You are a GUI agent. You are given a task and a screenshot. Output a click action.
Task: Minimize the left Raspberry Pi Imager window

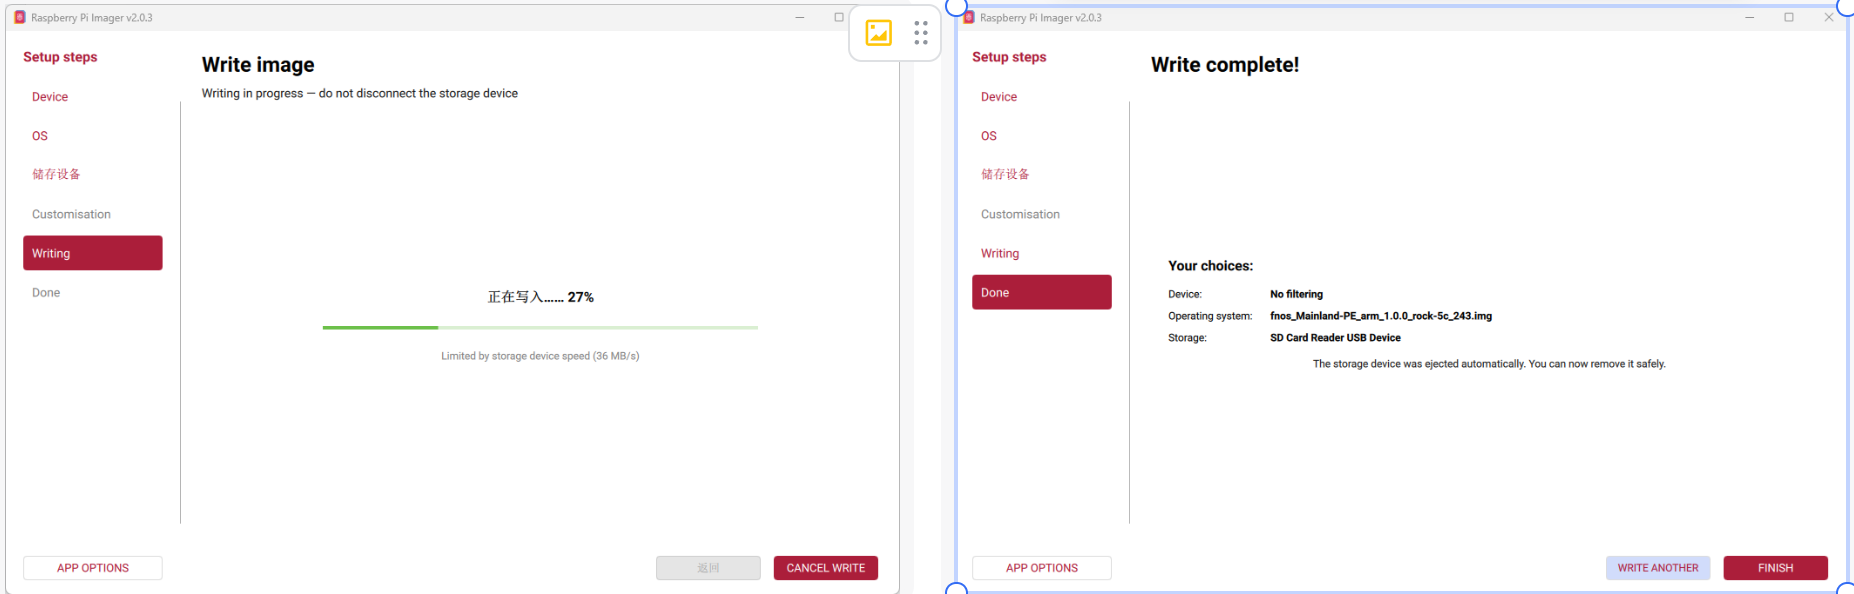point(800,17)
